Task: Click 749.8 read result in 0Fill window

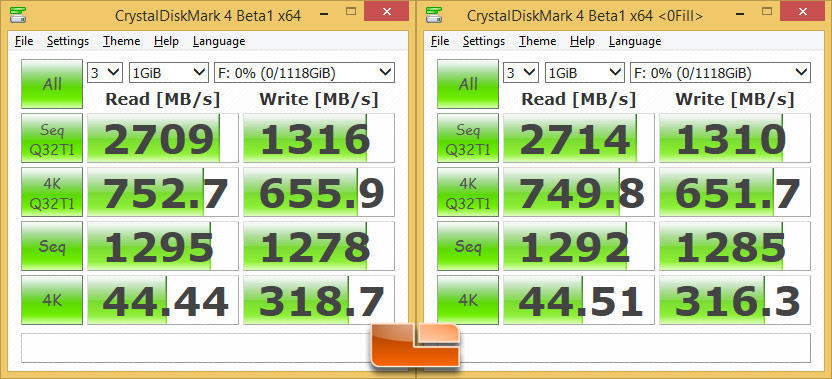Action: [x=579, y=192]
